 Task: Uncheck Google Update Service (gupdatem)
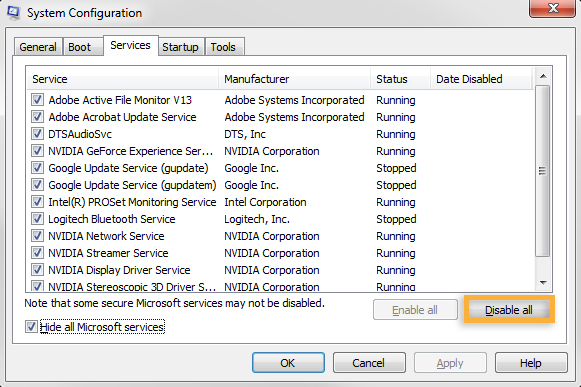click(37, 185)
